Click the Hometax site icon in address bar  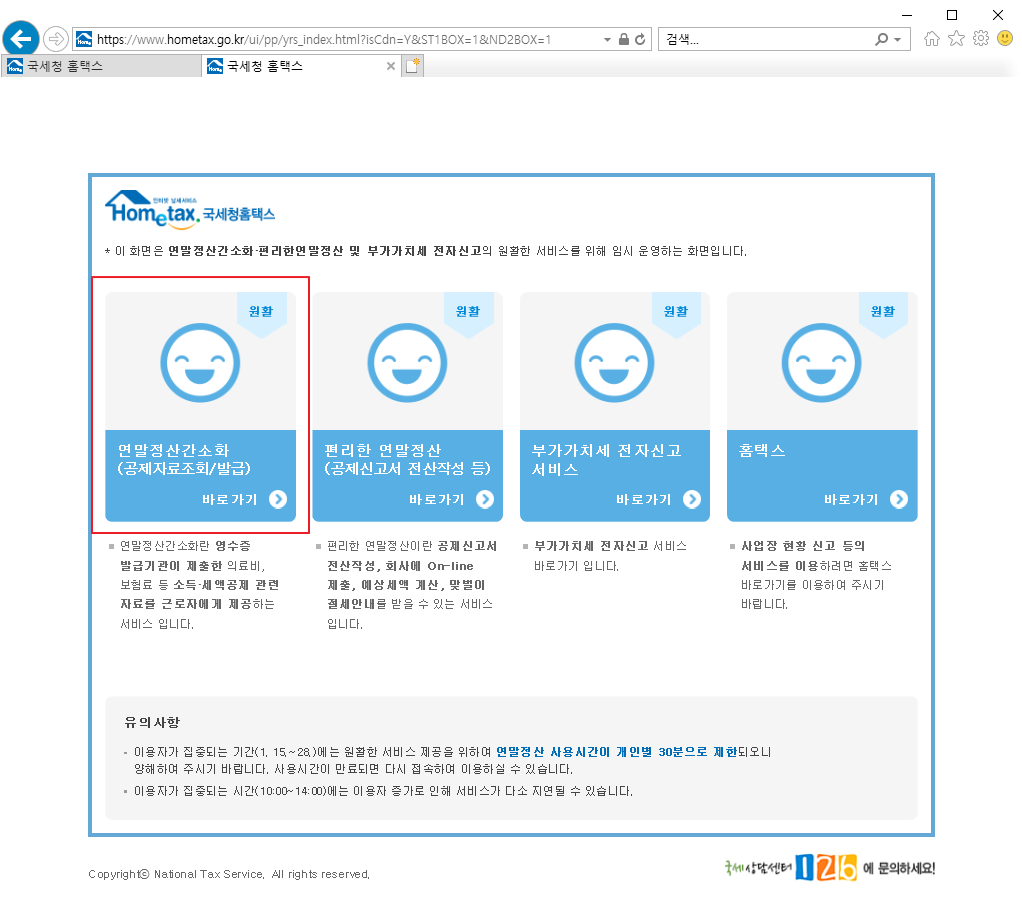[84, 40]
